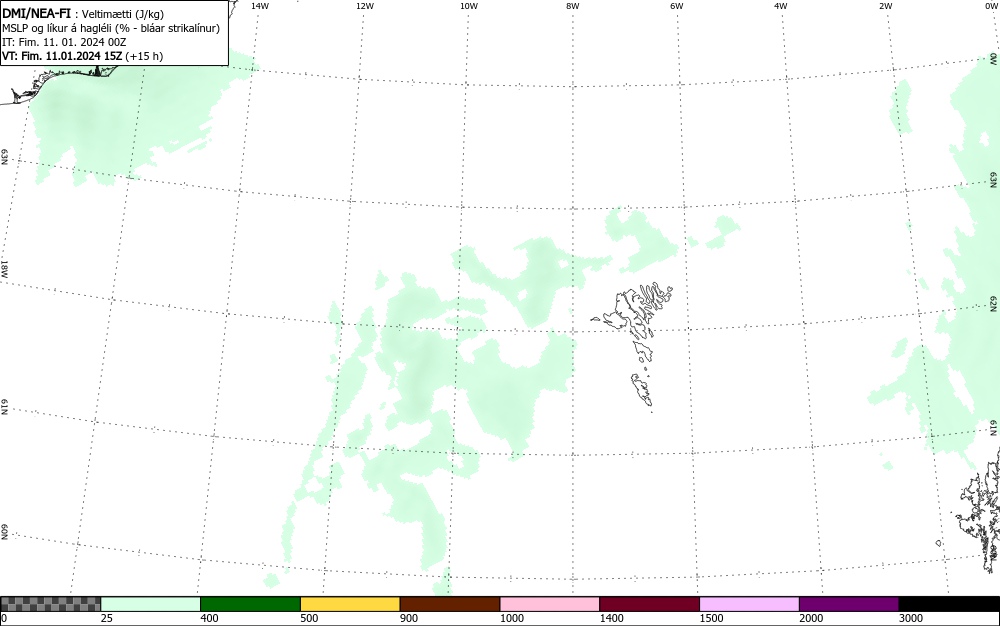The height and width of the screenshot is (626, 1000).
Task: Click the 14W longitude label
Action: 260,6
